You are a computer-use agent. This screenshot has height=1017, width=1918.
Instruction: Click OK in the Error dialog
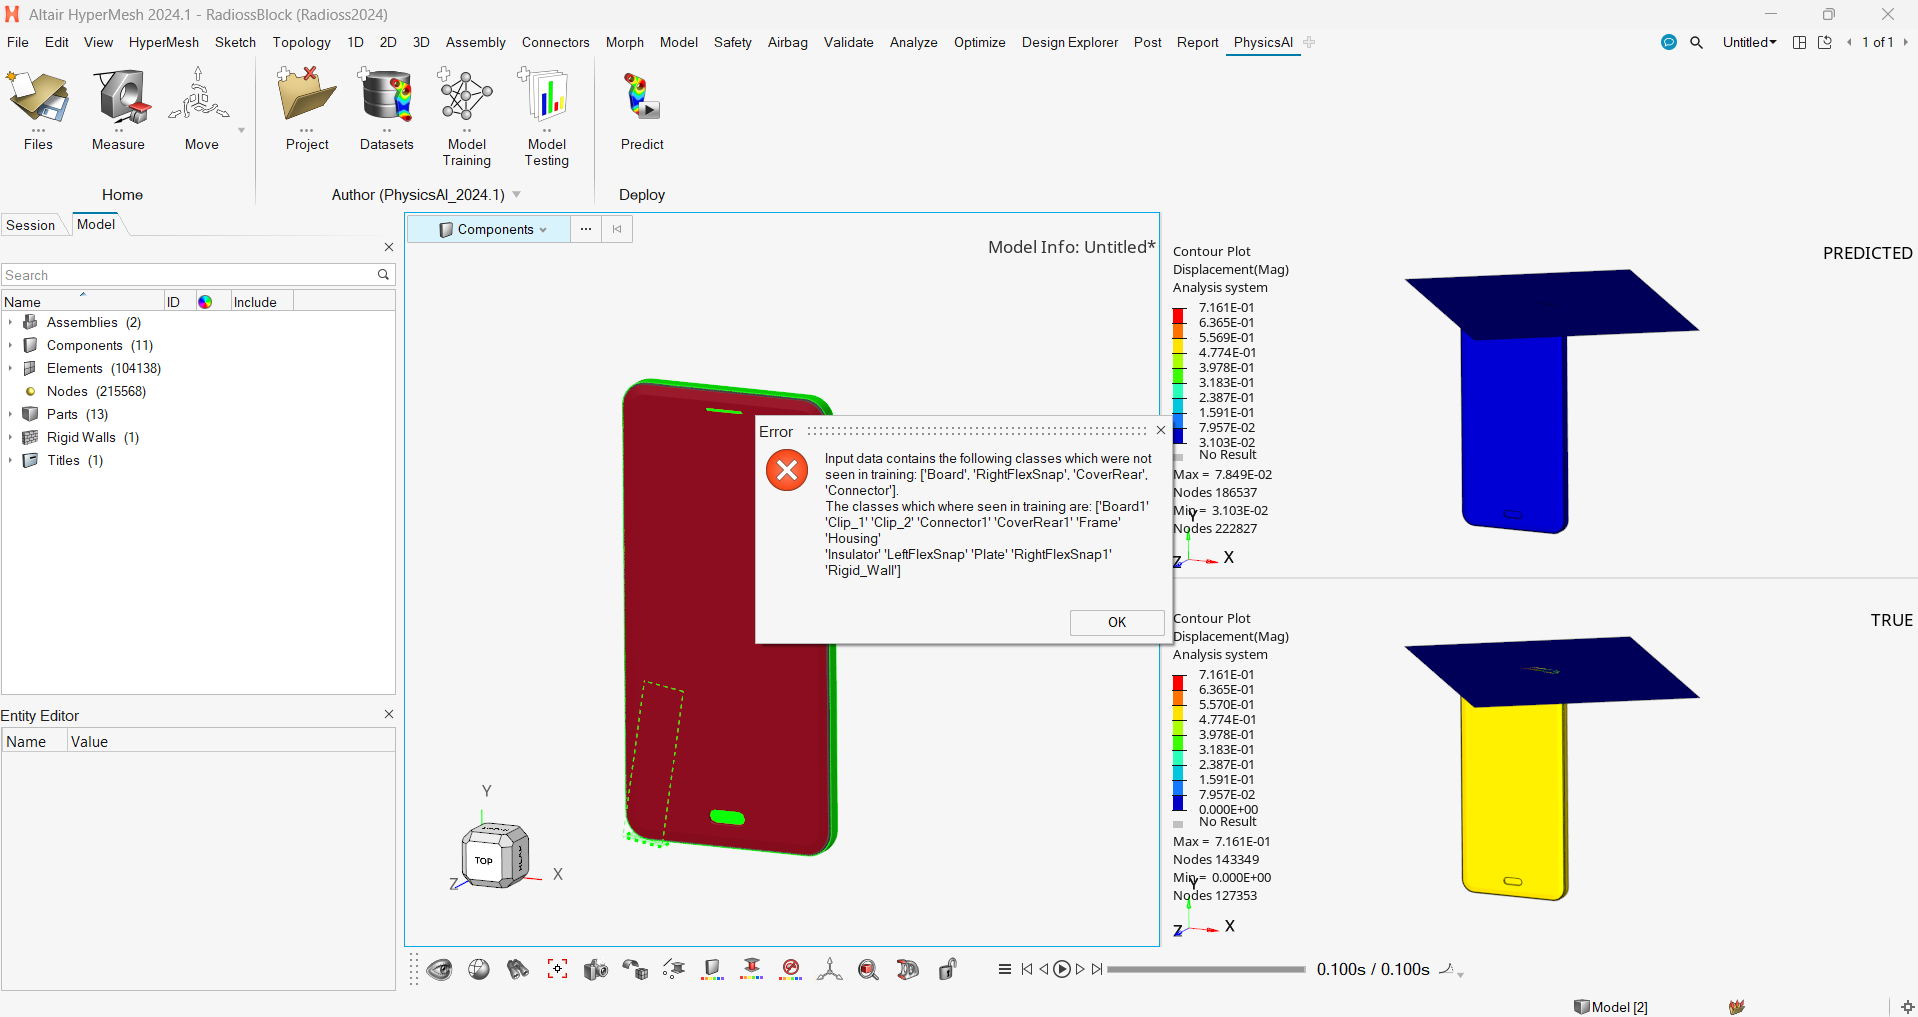click(1117, 622)
